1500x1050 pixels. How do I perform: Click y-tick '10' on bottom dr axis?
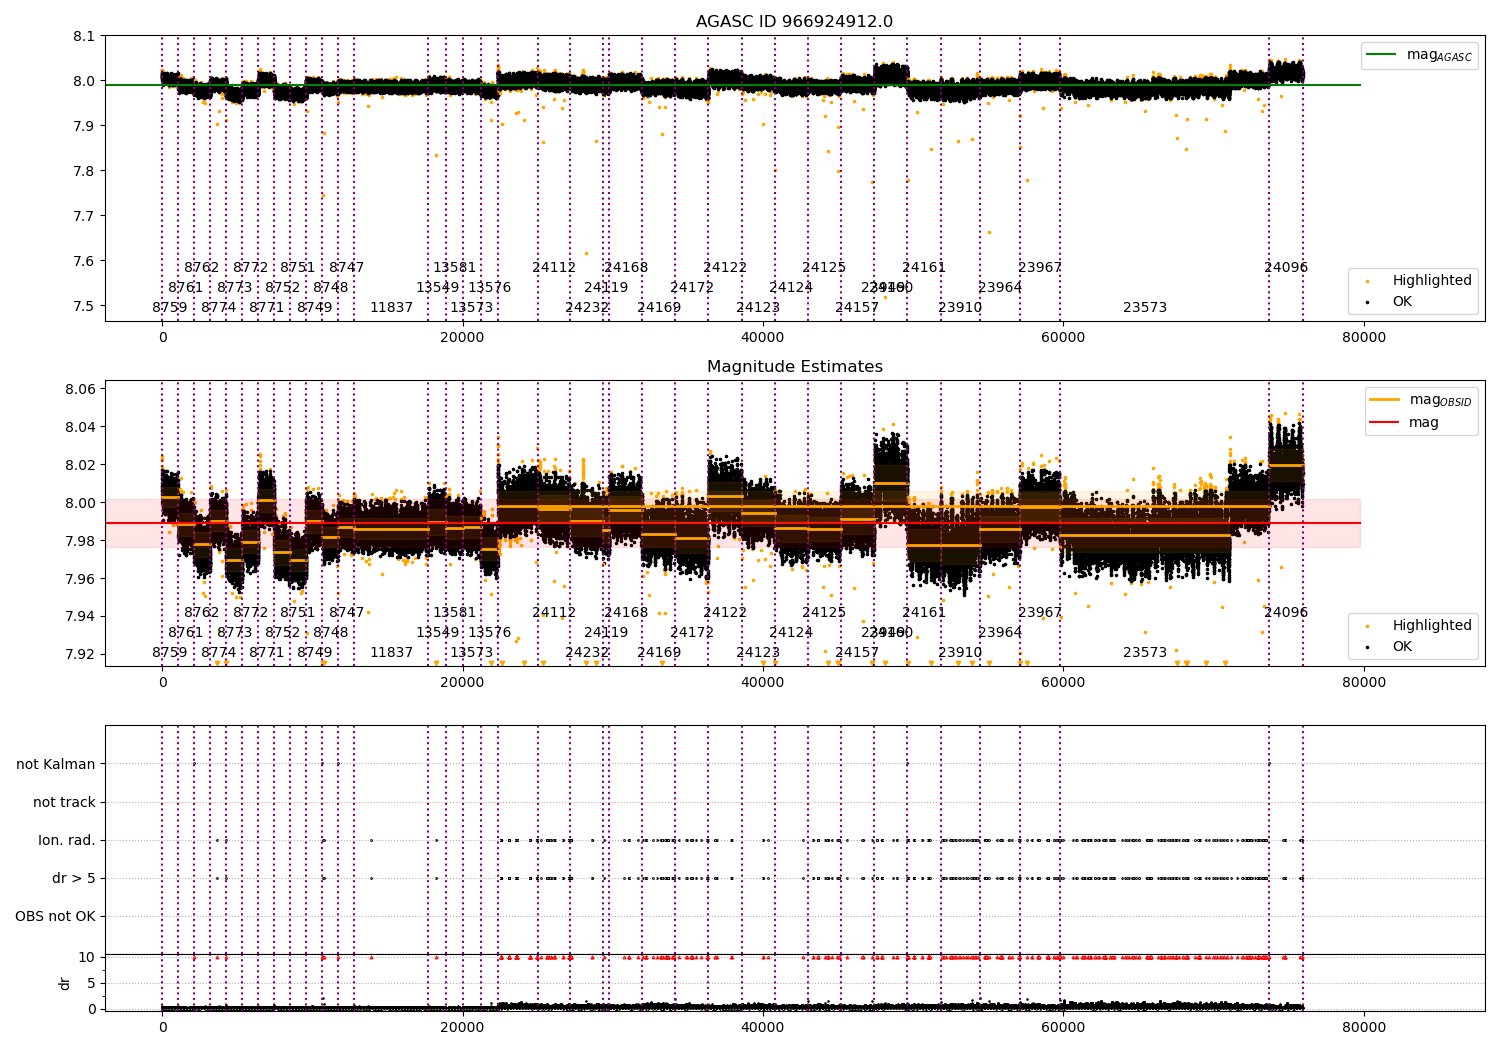(x=87, y=957)
